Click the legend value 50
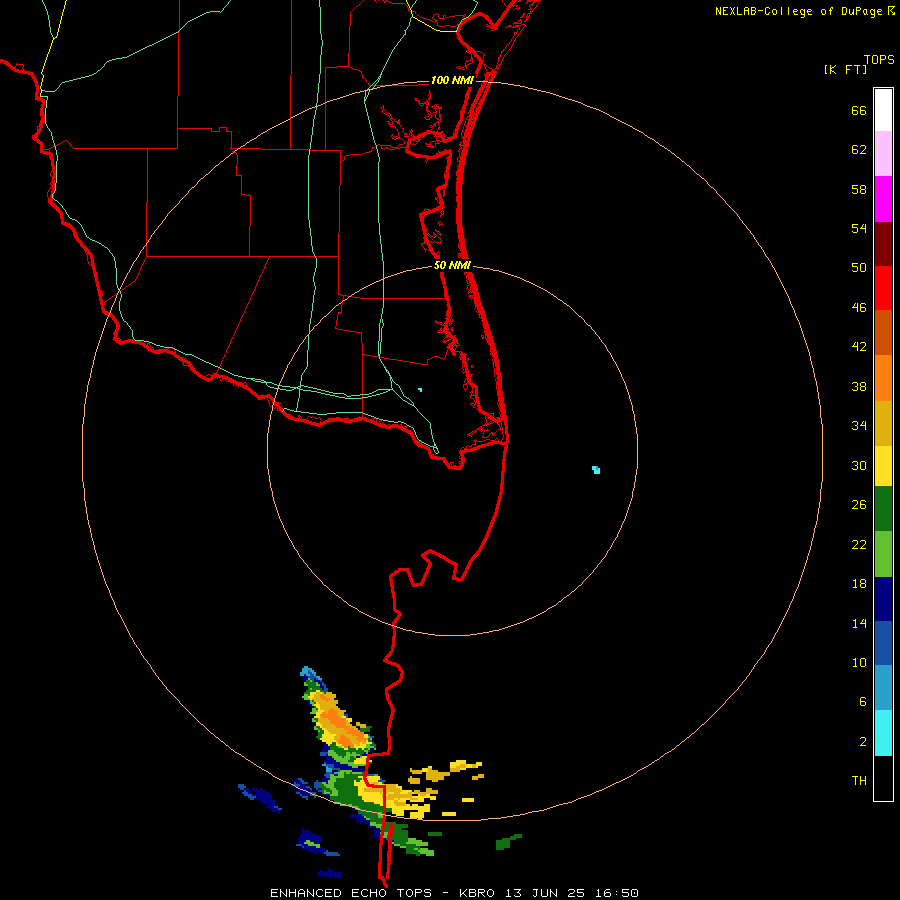This screenshot has width=900, height=900. 859,267
